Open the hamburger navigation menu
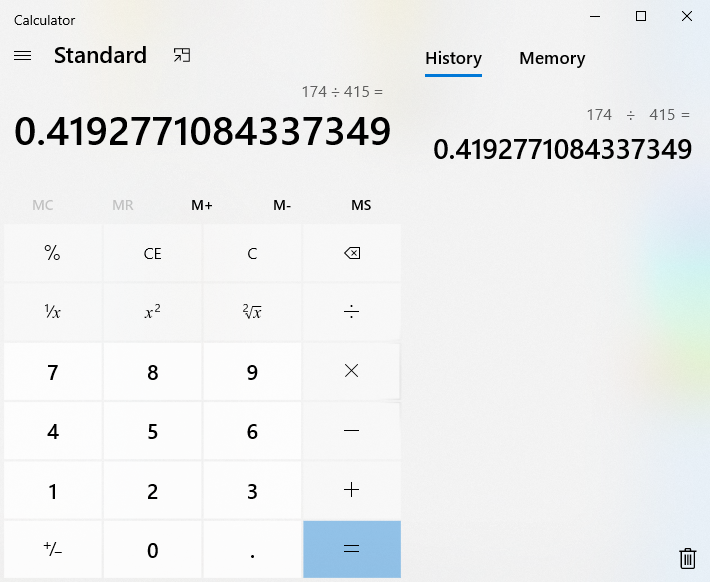The height and width of the screenshot is (582, 710). (x=22, y=56)
